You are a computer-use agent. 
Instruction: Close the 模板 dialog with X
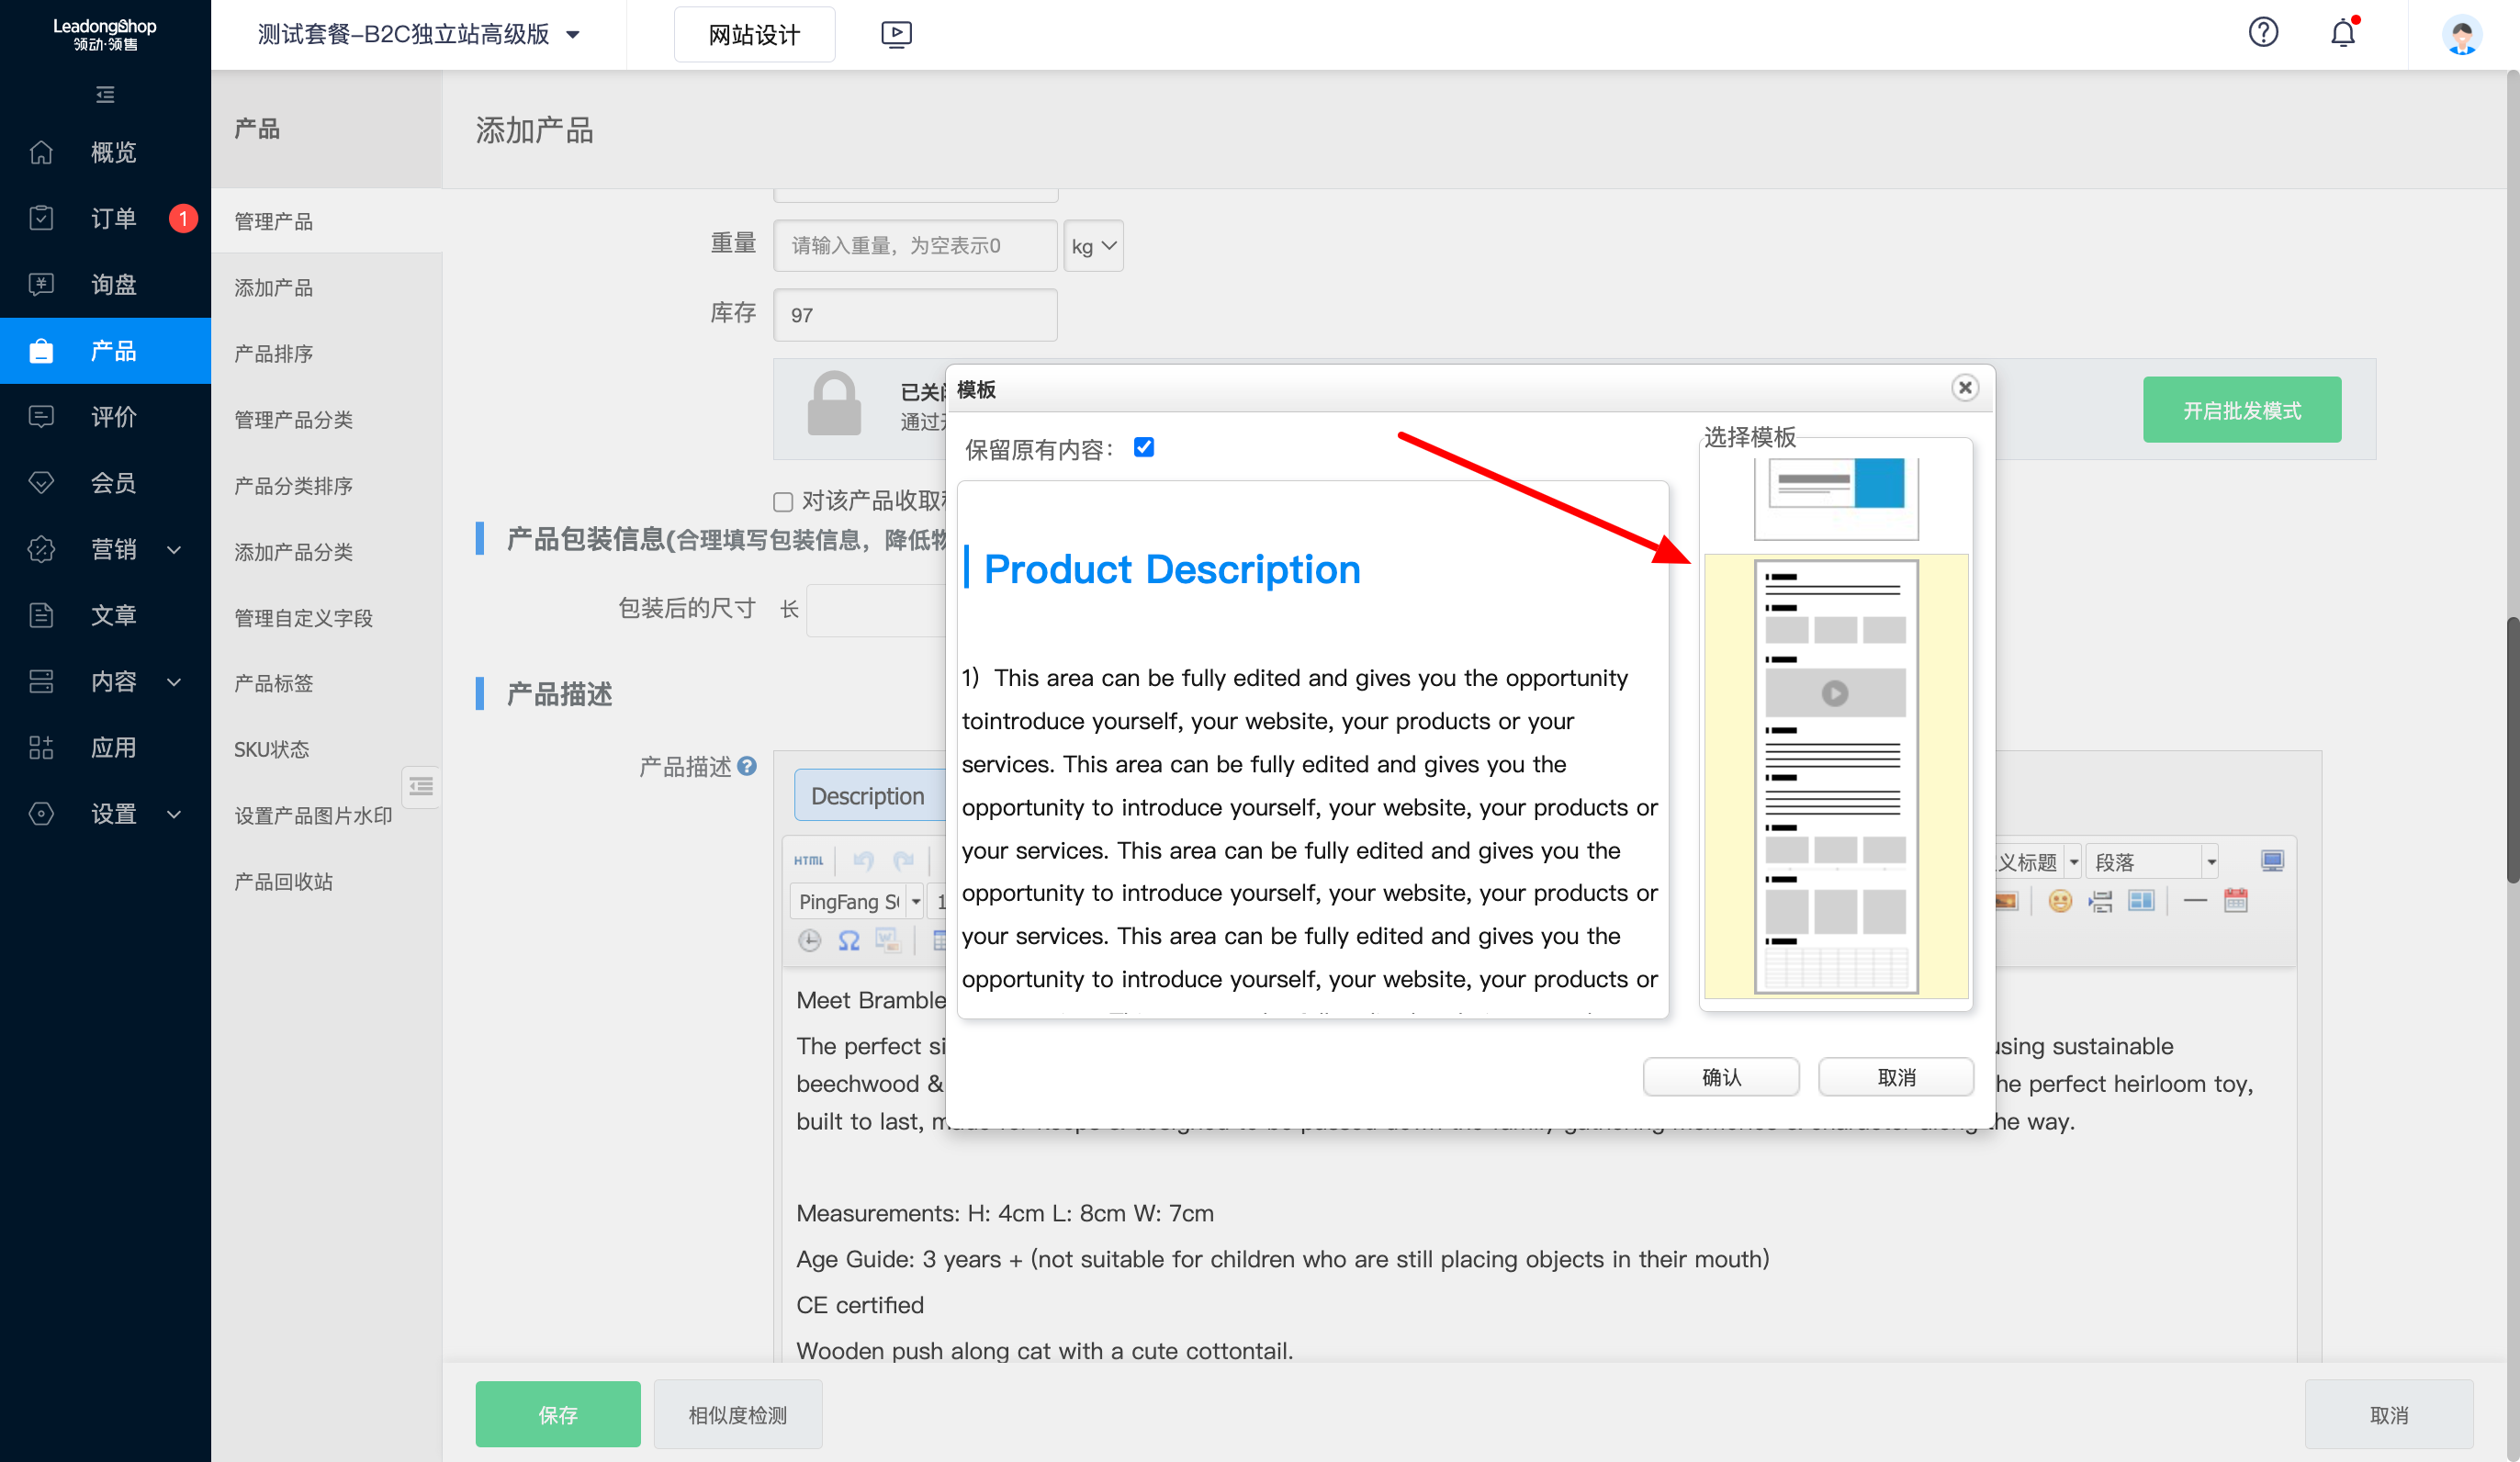coord(1964,388)
